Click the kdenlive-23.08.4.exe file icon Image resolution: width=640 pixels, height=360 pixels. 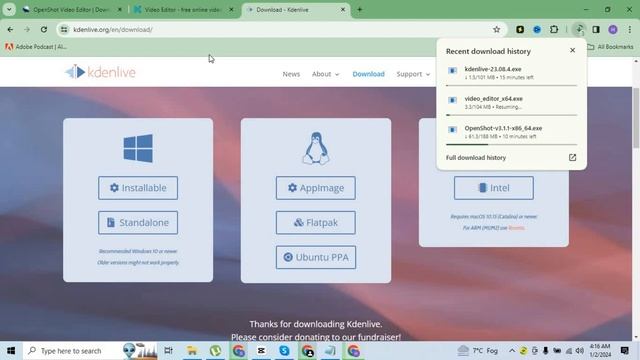point(452,71)
